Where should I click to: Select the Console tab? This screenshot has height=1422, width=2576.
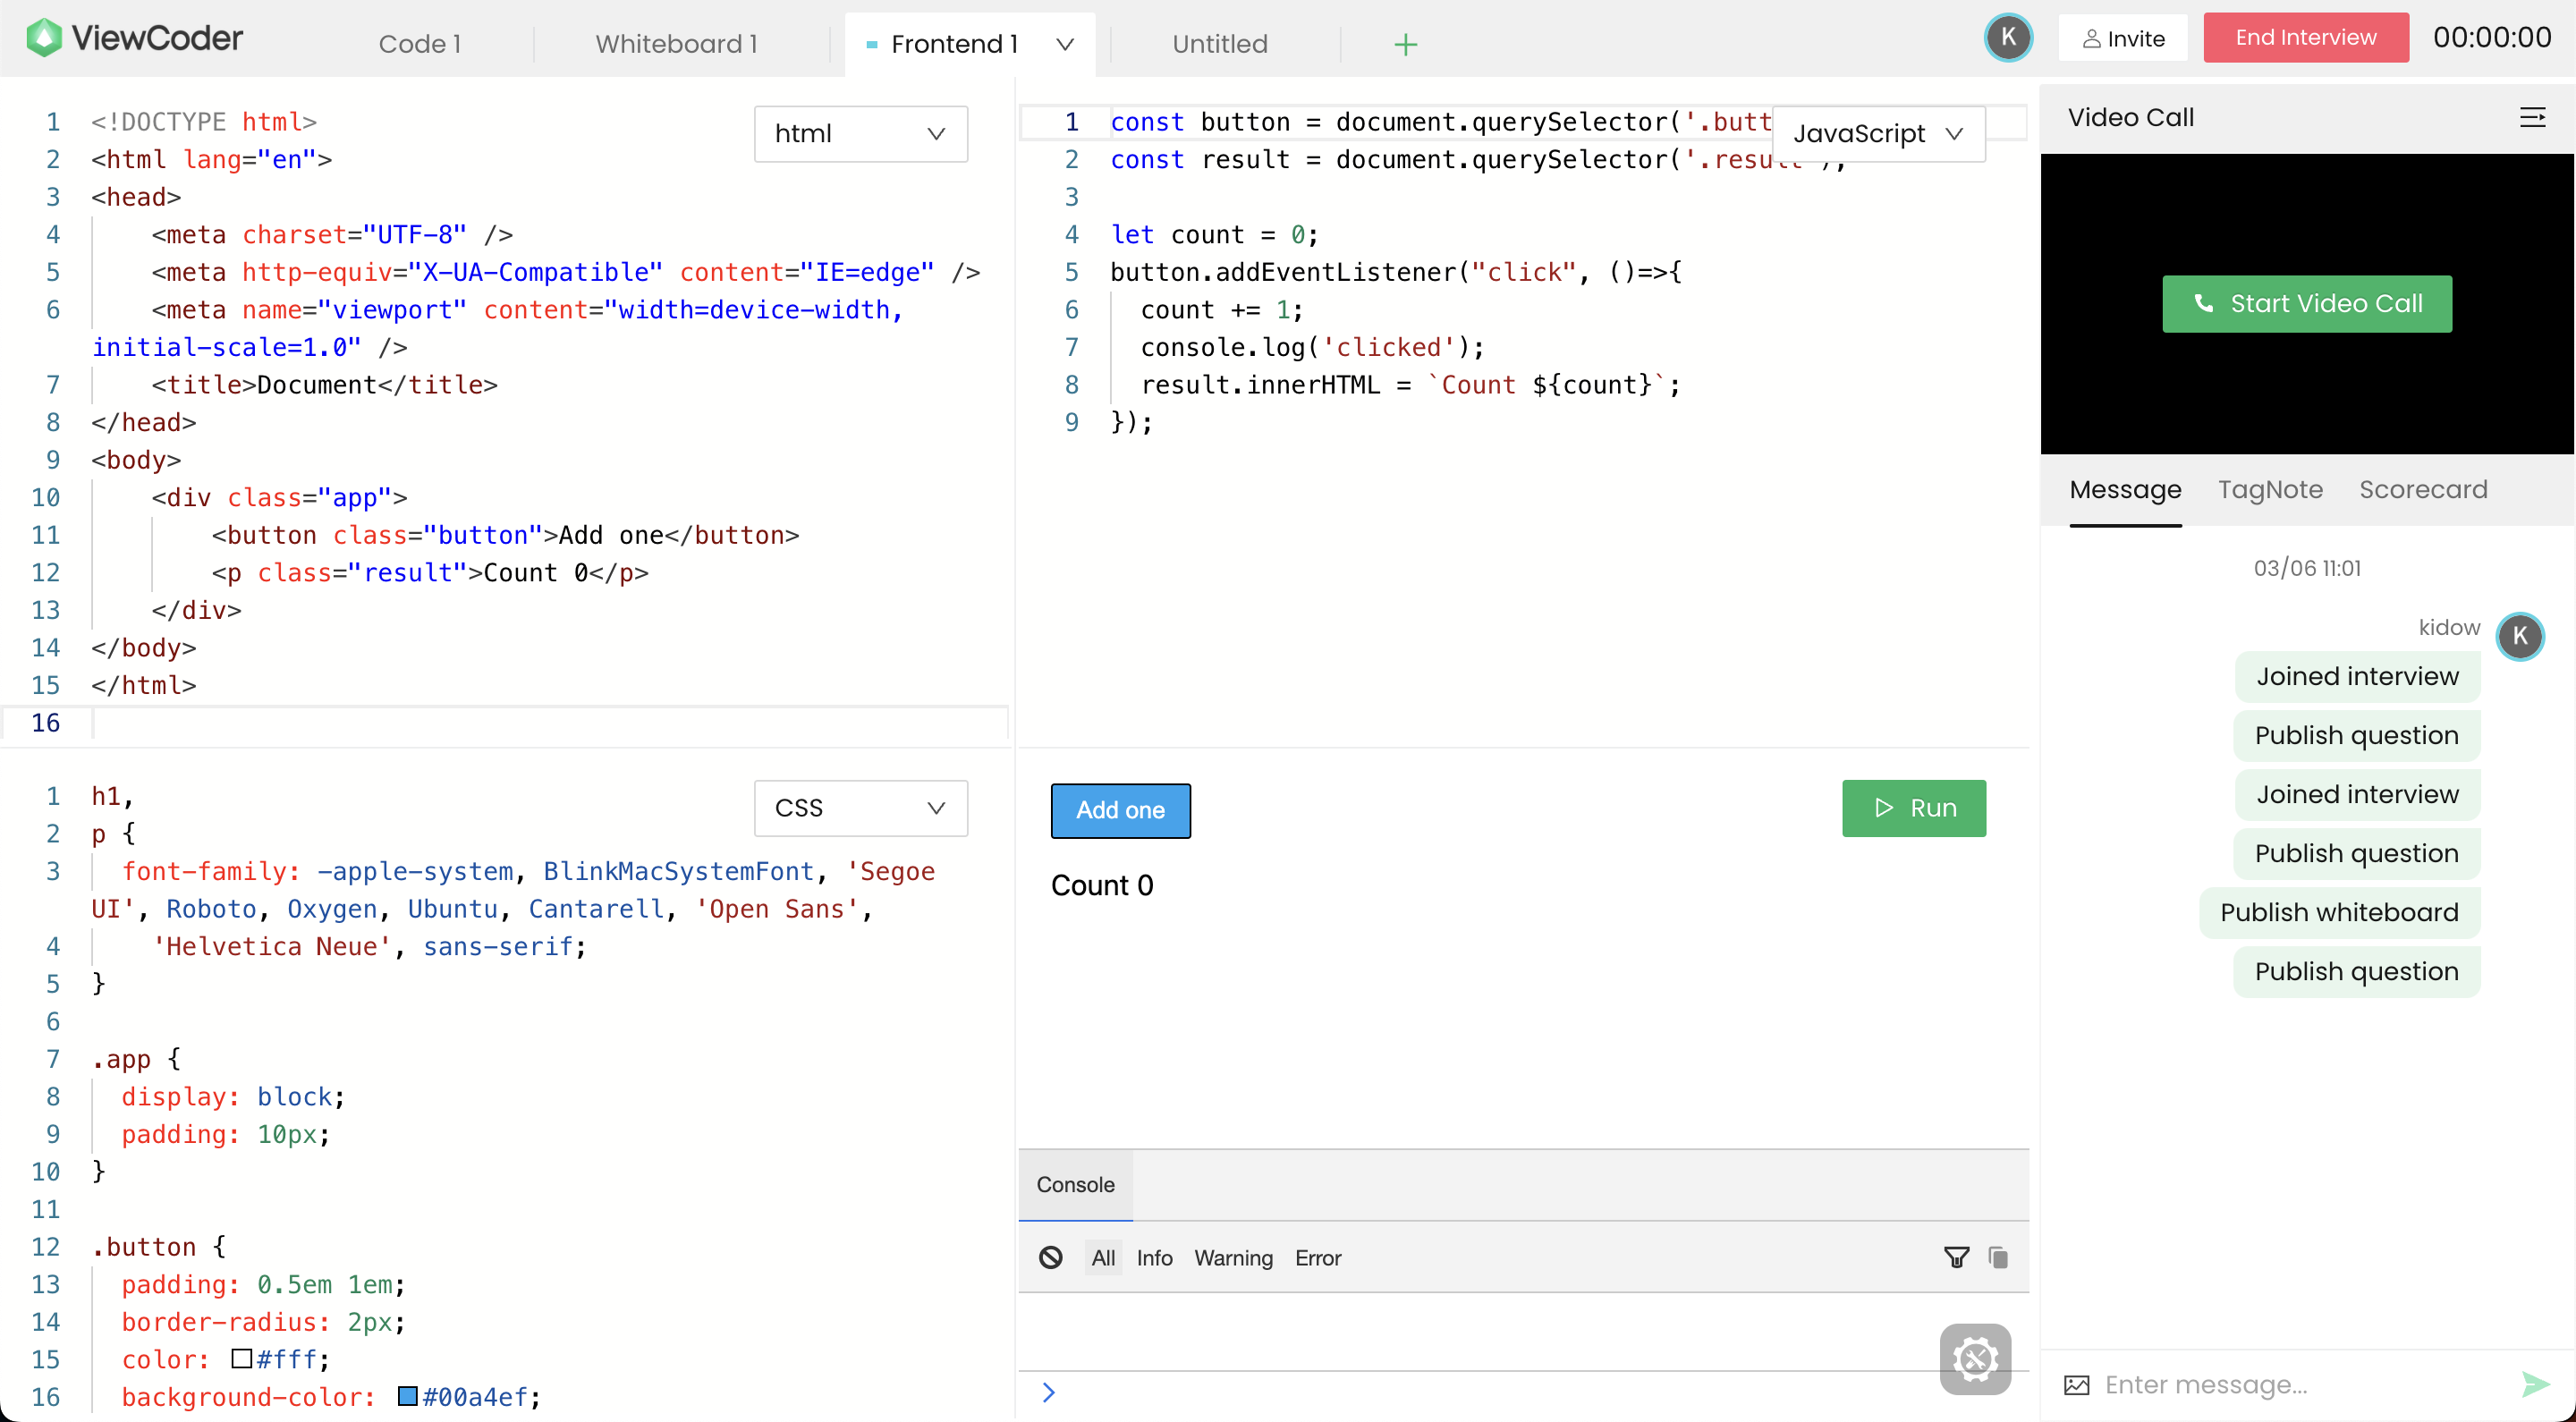(x=1075, y=1185)
